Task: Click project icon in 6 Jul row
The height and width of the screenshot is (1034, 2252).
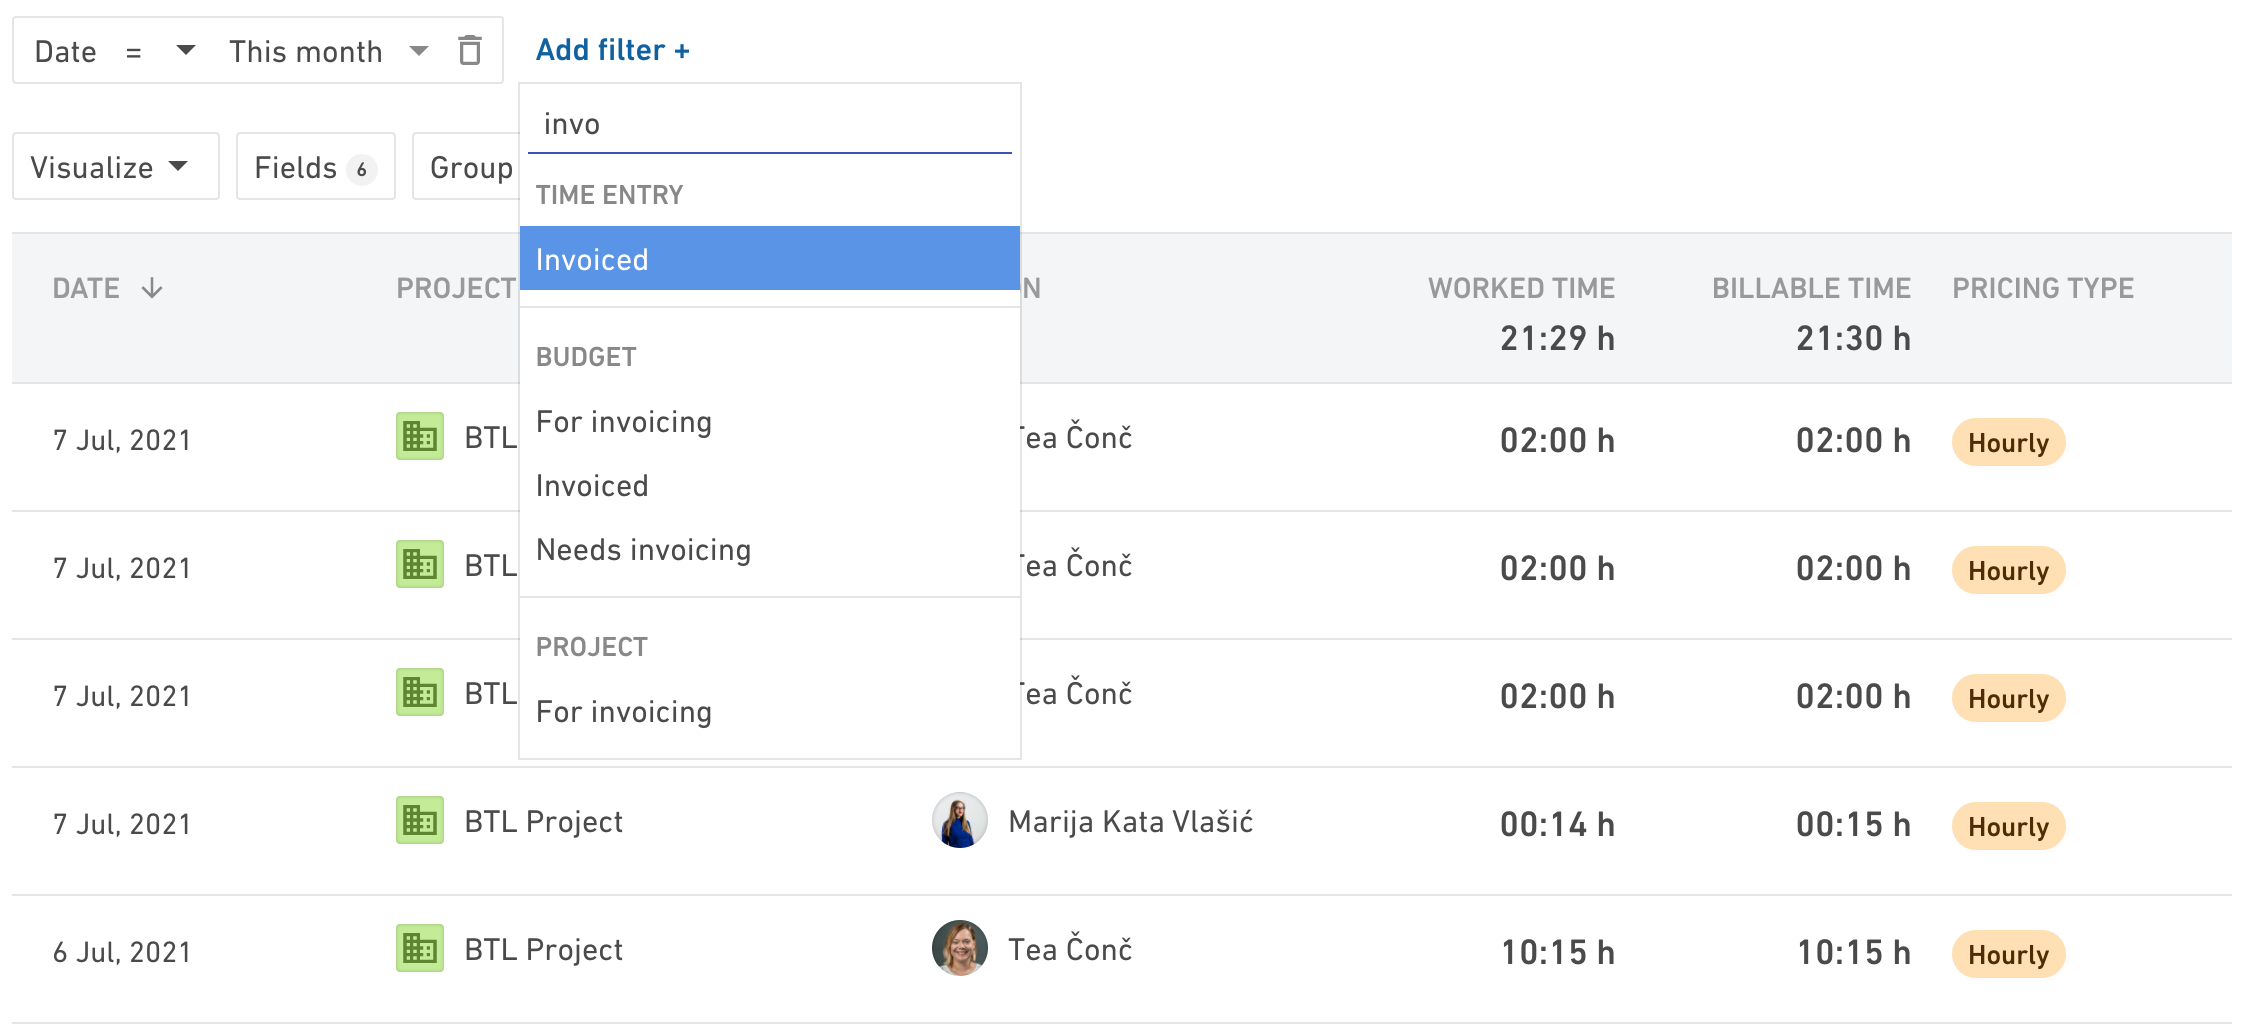Action: coord(420,949)
